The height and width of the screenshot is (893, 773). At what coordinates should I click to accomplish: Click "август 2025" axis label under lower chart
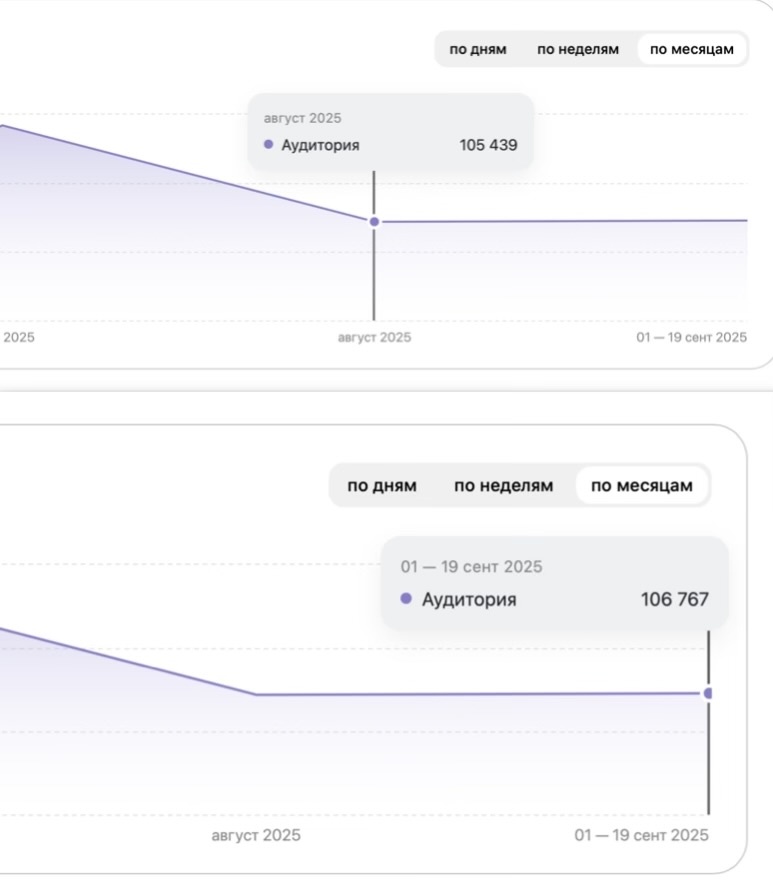click(256, 836)
